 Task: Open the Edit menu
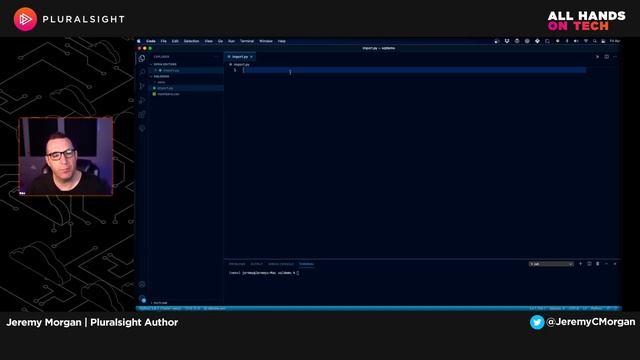(x=175, y=41)
